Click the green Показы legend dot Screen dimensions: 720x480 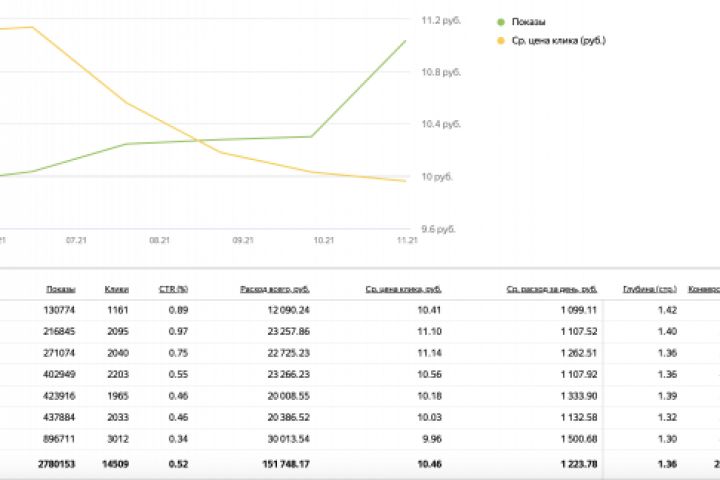coord(501,21)
